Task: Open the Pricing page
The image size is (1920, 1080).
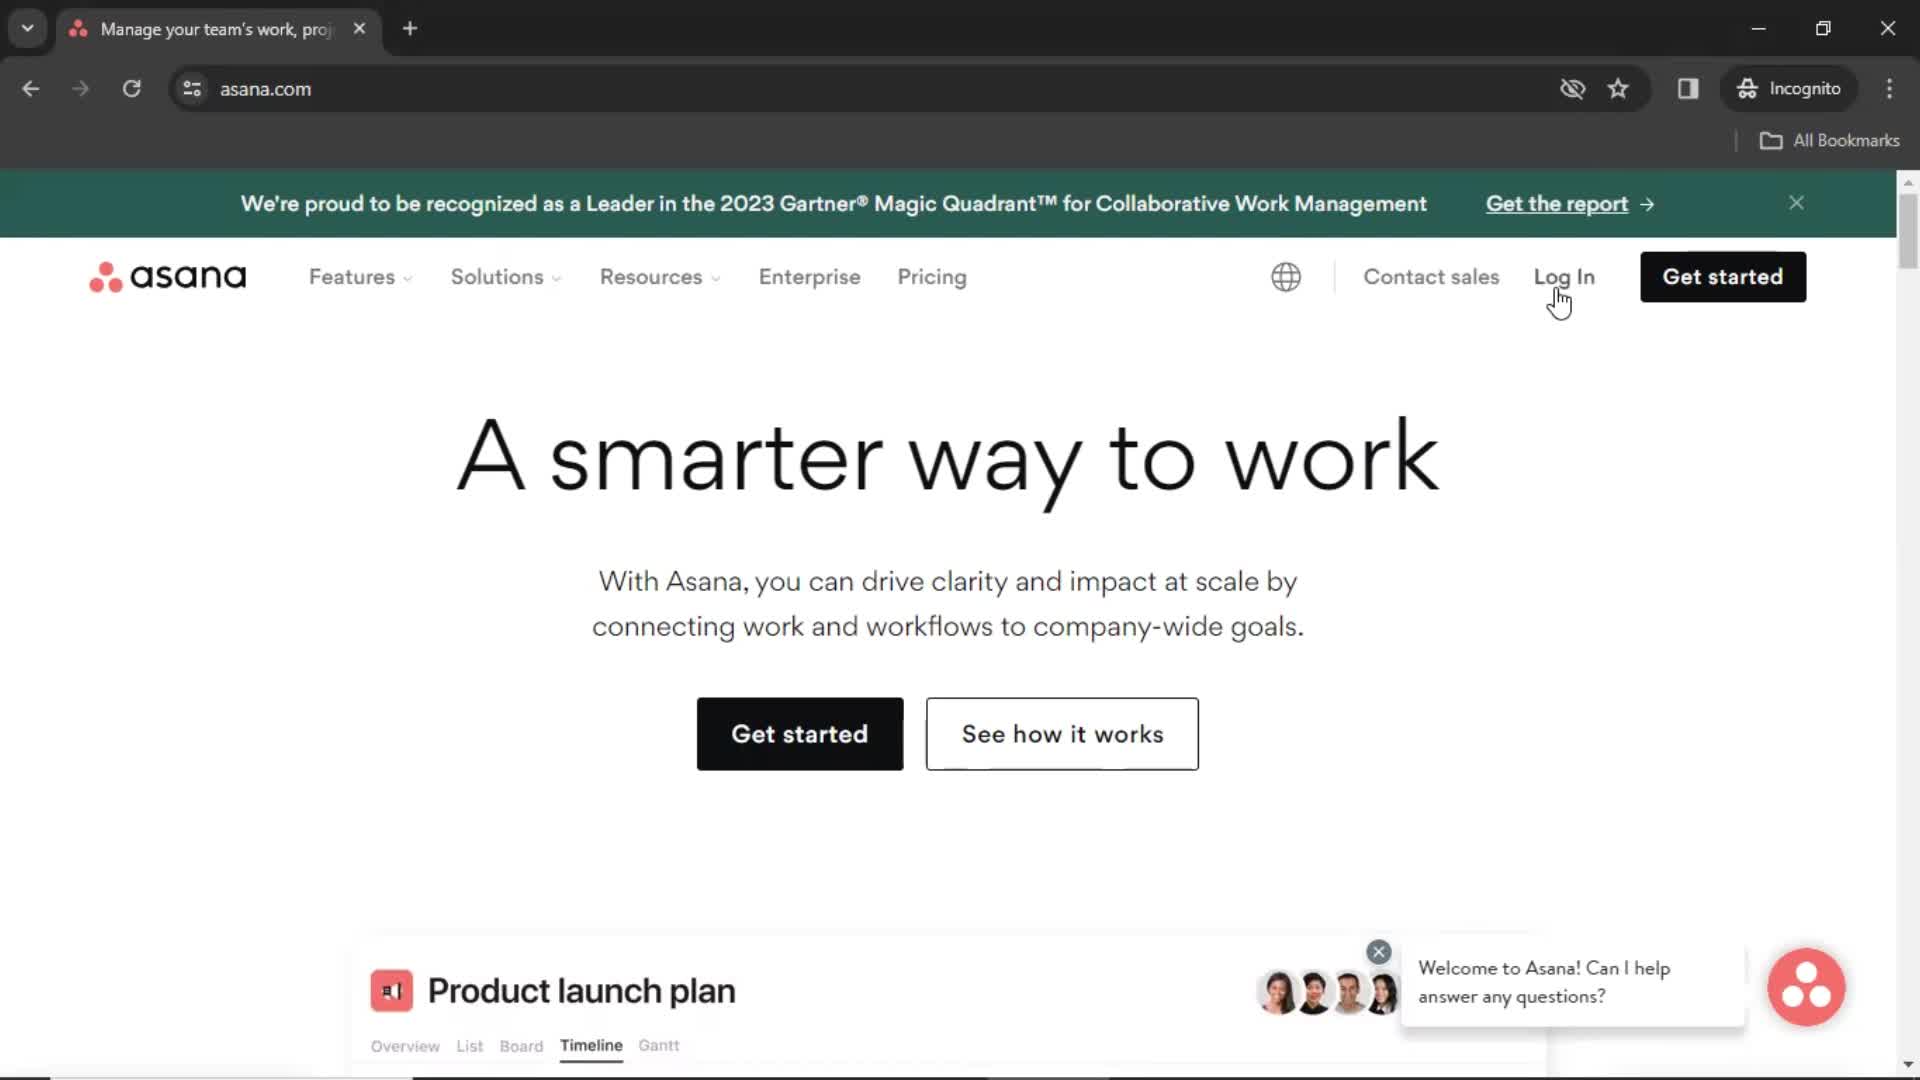Action: click(932, 276)
